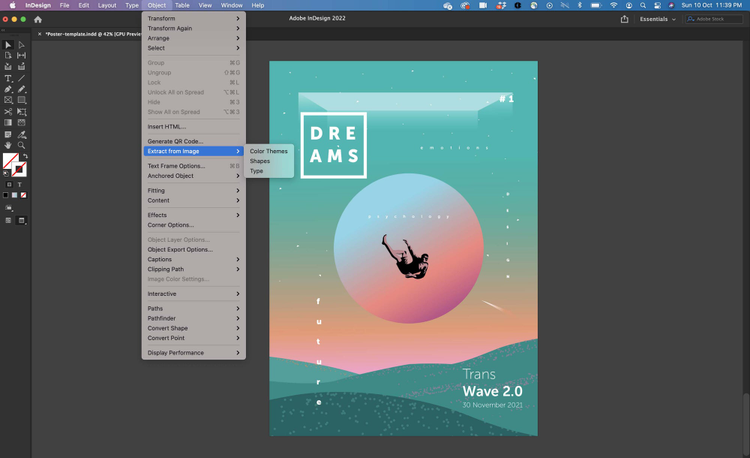Toggle Formatting Affects Container
Image resolution: width=750 pixels, height=458 pixels.
[9, 185]
